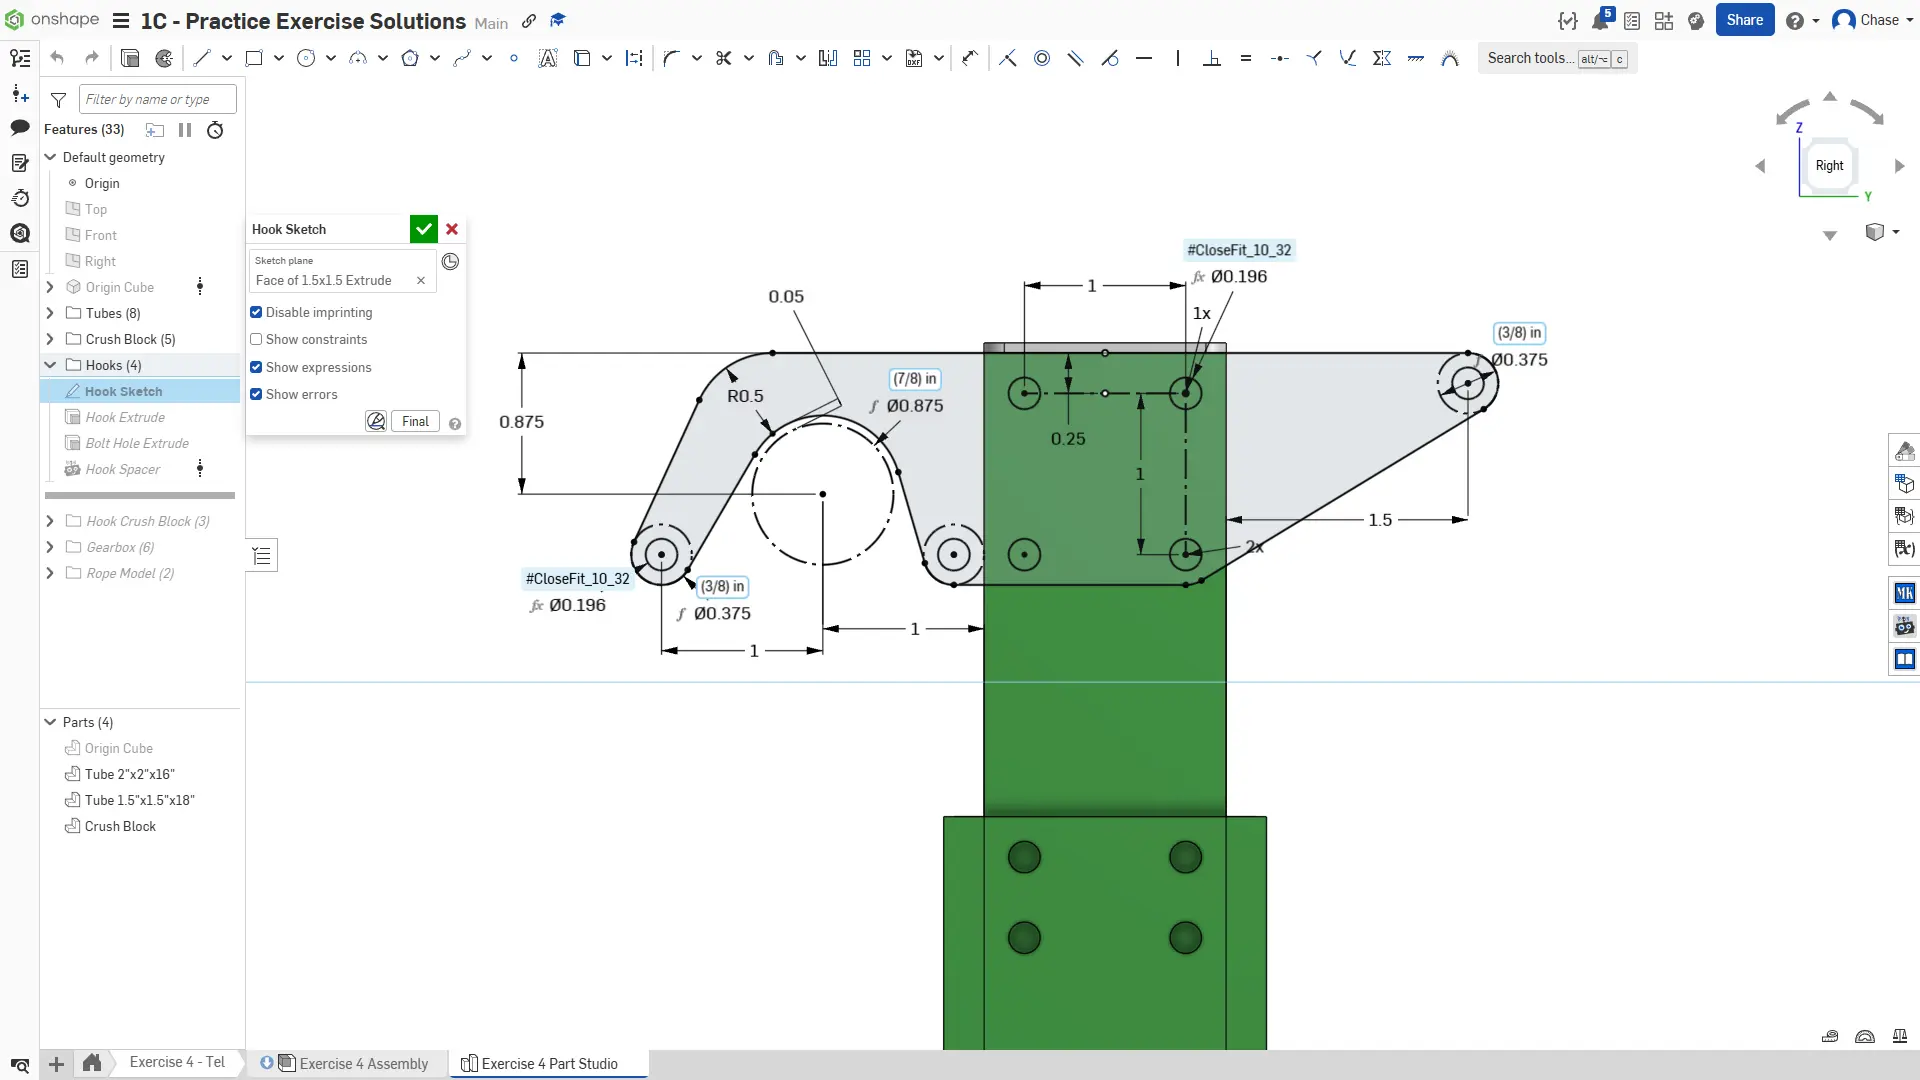The width and height of the screenshot is (1920, 1080).
Task: Click the feature filter input field
Action: 157,99
